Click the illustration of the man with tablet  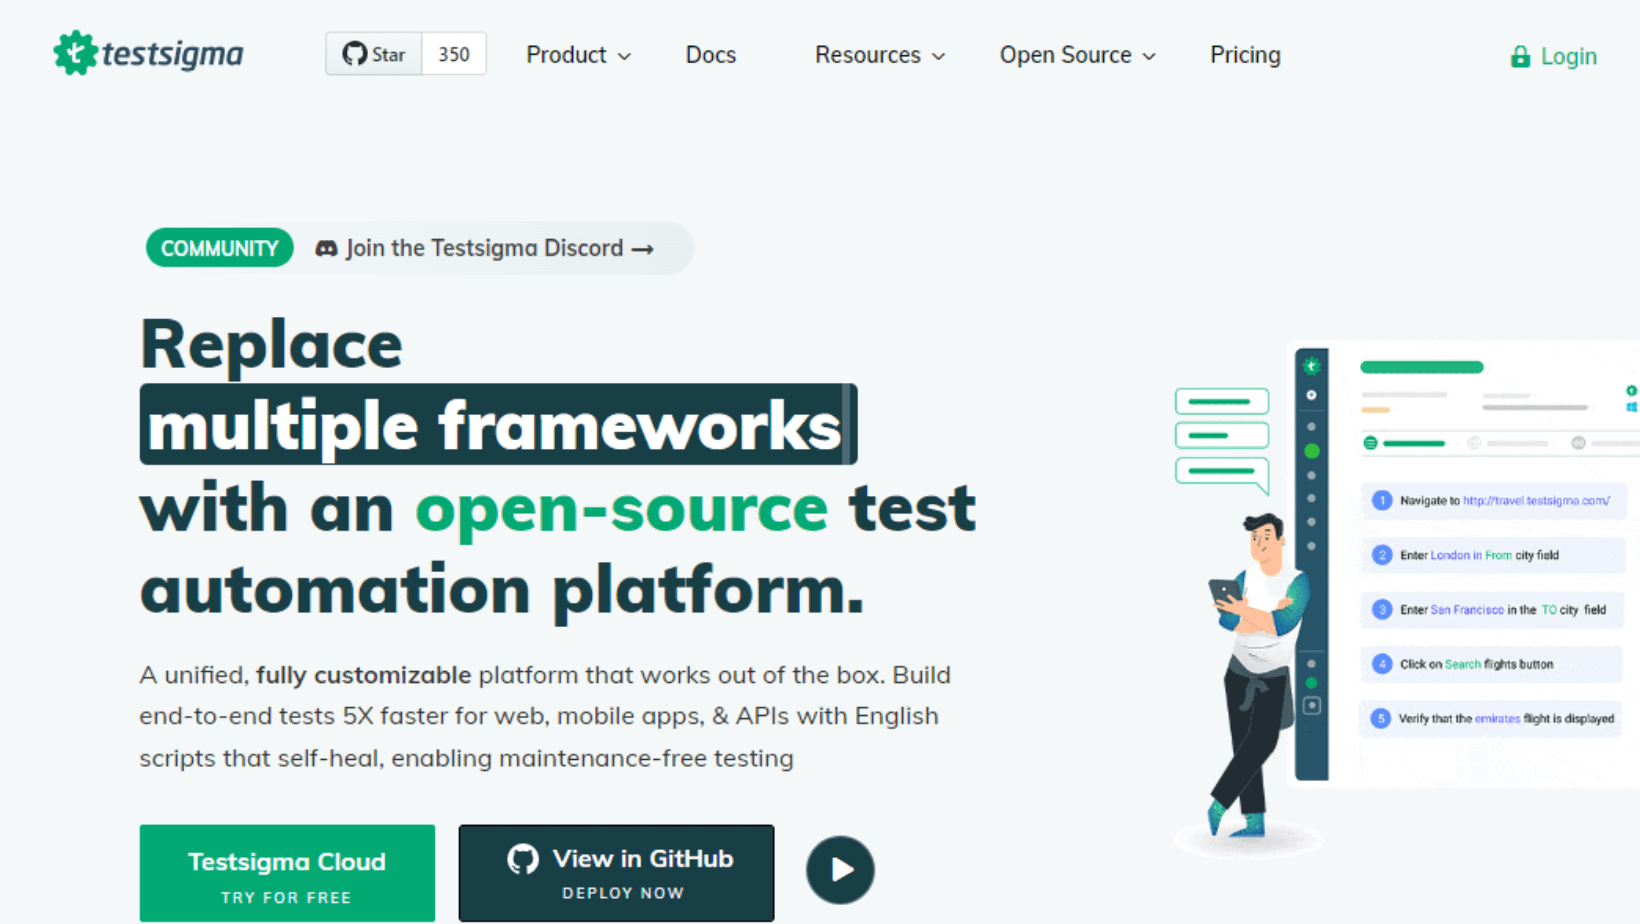pos(1258,675)
